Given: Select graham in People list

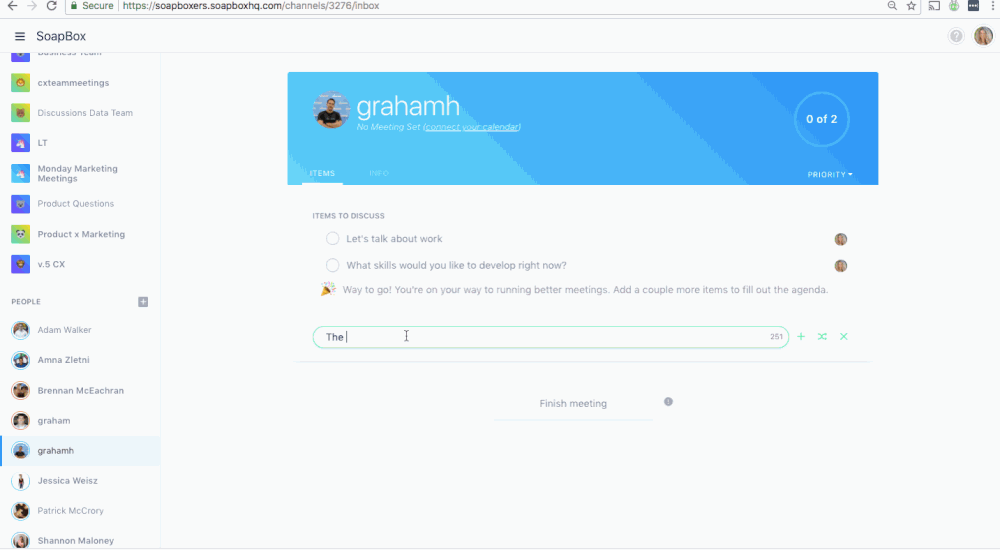Looking at the screenshot, I should point(80,420).
